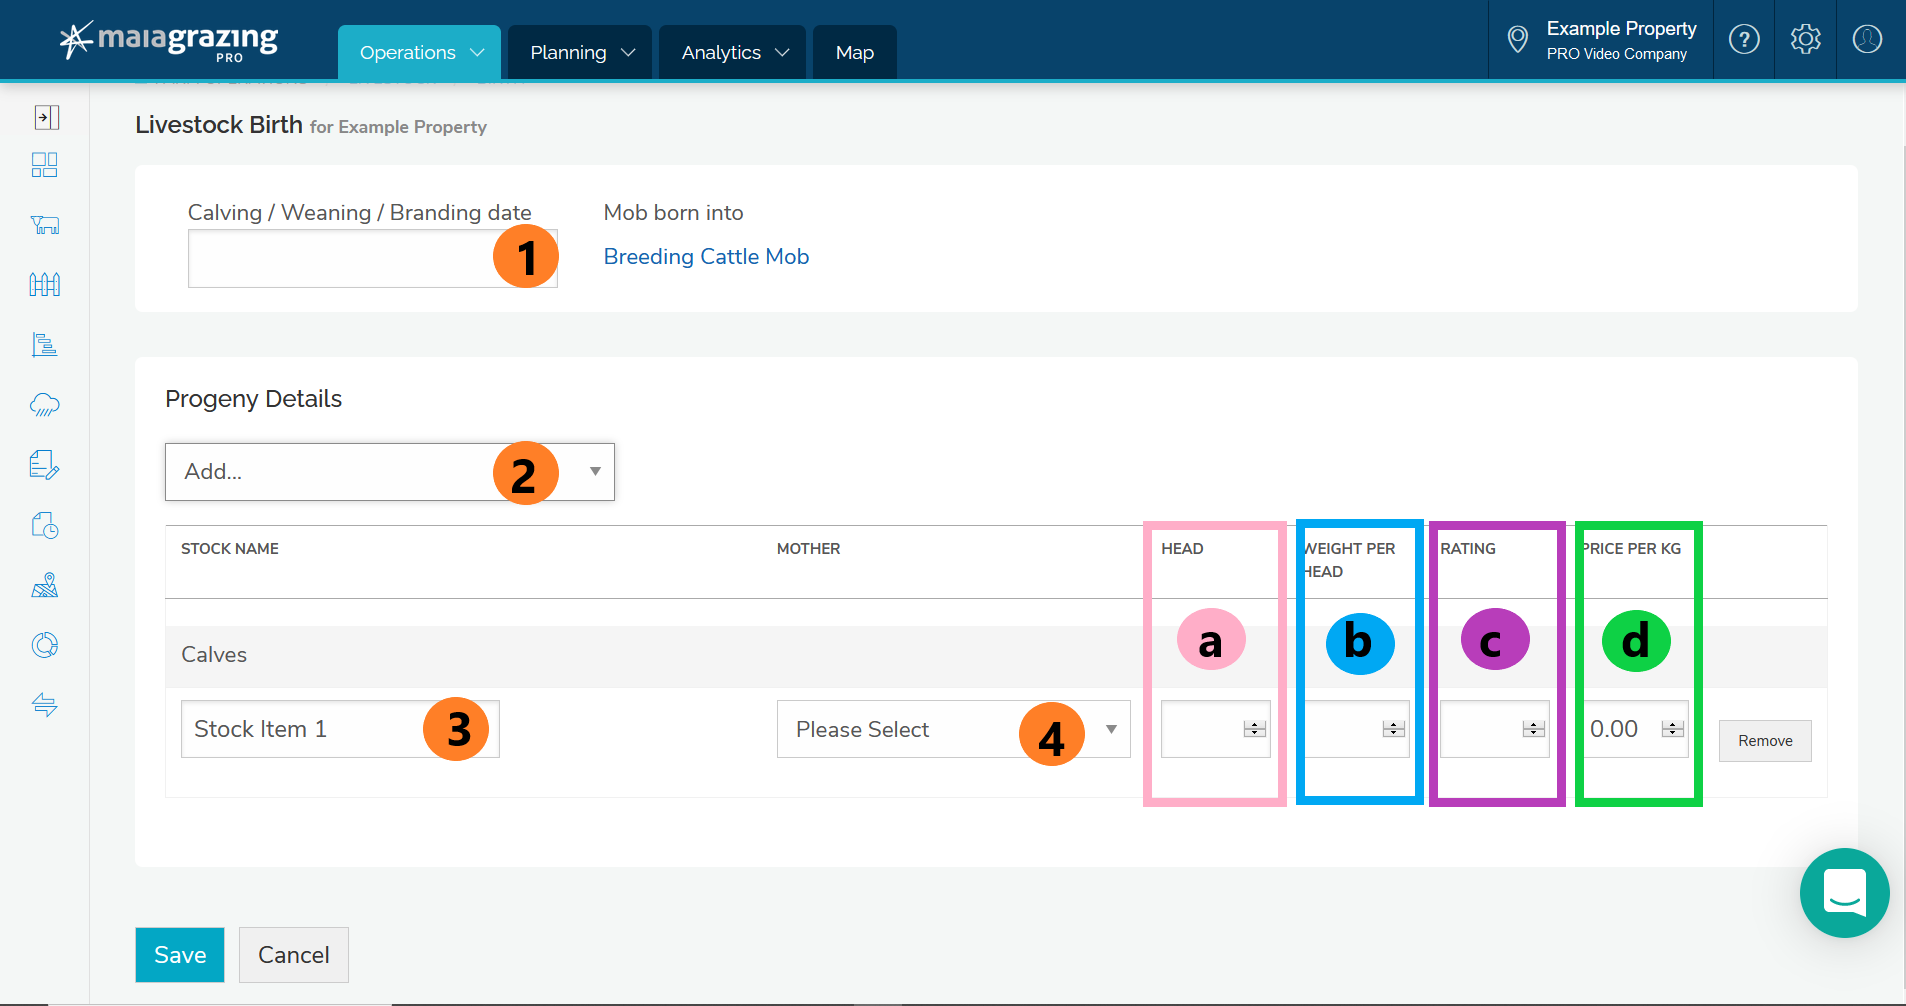Click the rainfall cloud icon in sidebar
The height and width of the screenshot is (1006, 1906).
[45, 405]
